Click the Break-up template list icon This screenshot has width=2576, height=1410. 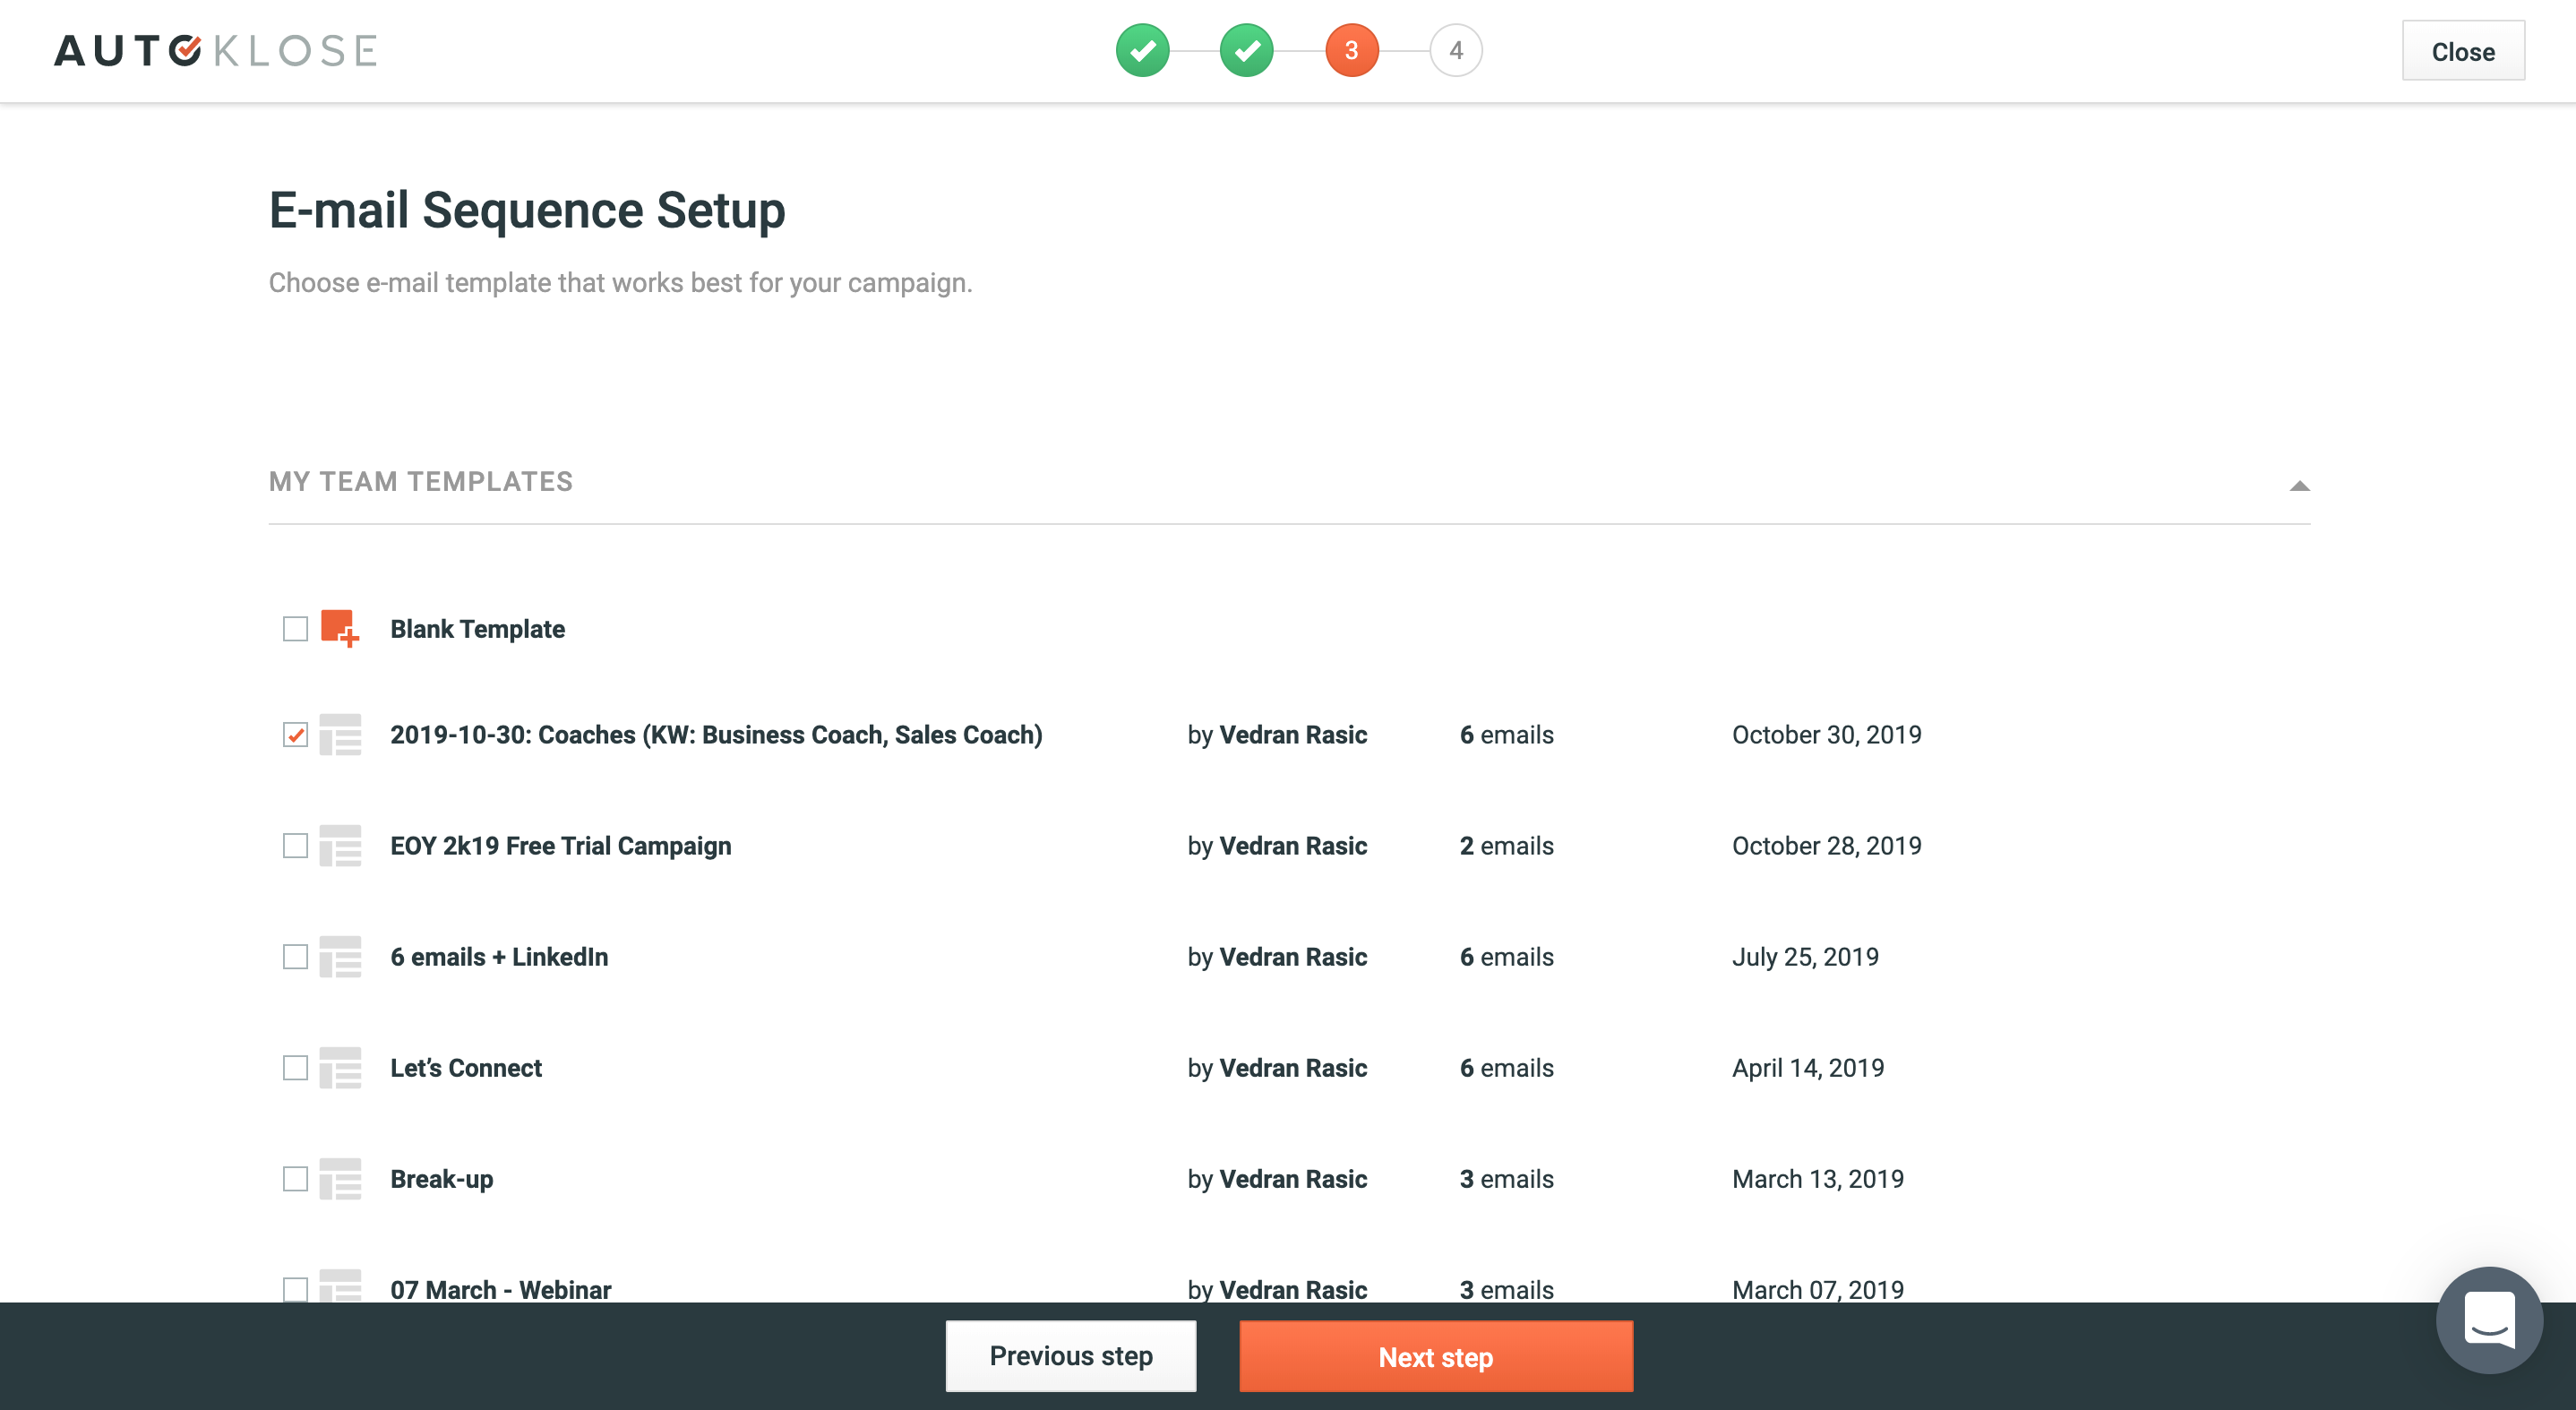(340, 1179)
